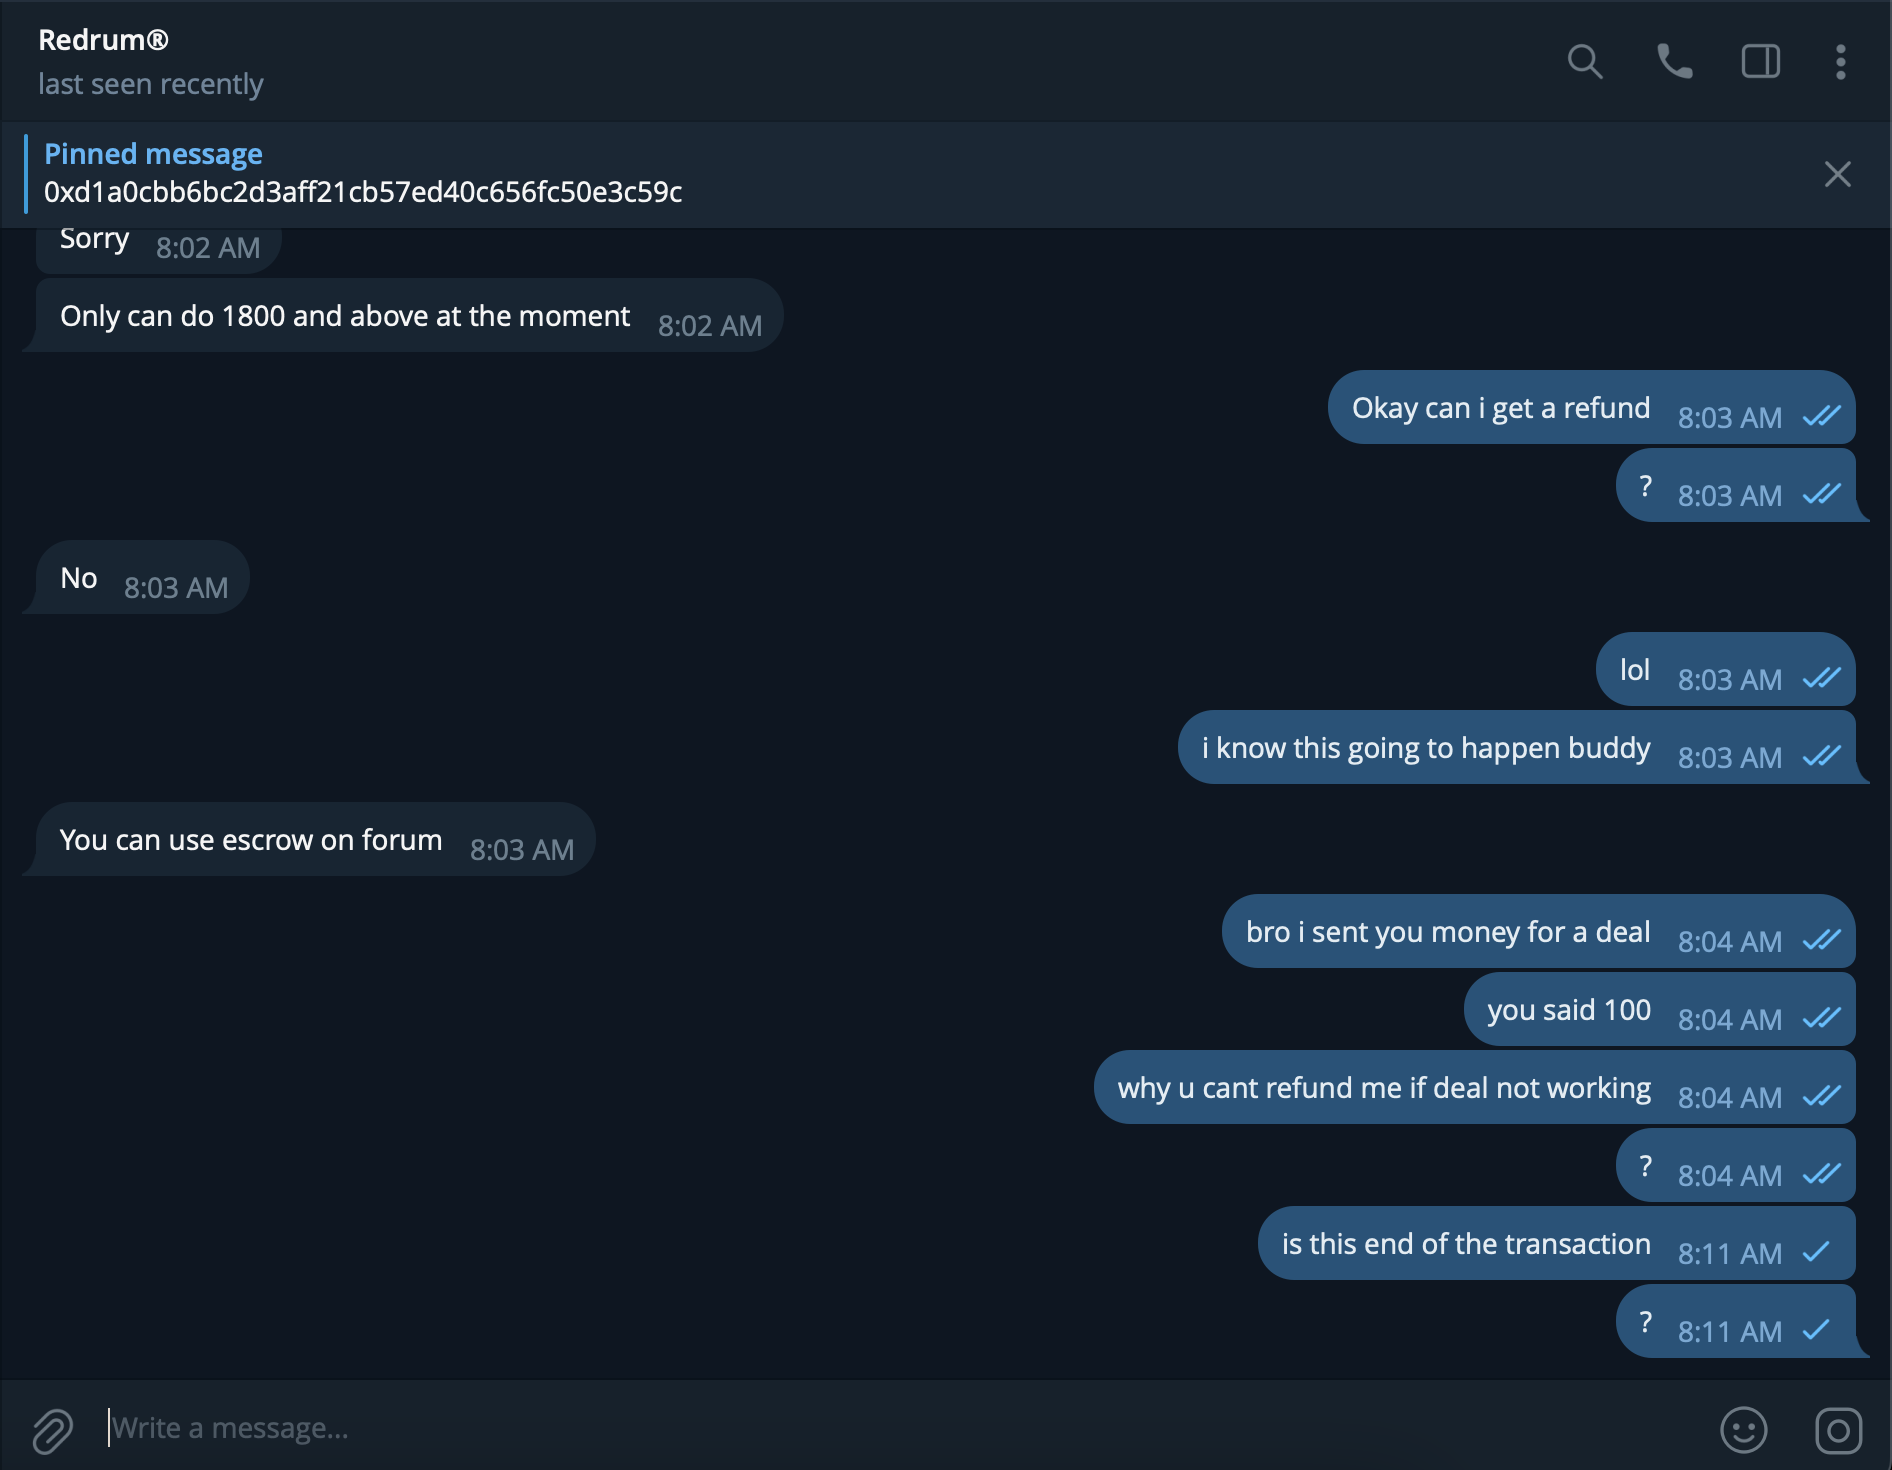Image resolution: width=1892 pixels, height=1470 pixels.
Task: Select the 'Okay can i get a refund' message
Action: coord(1500,408)
